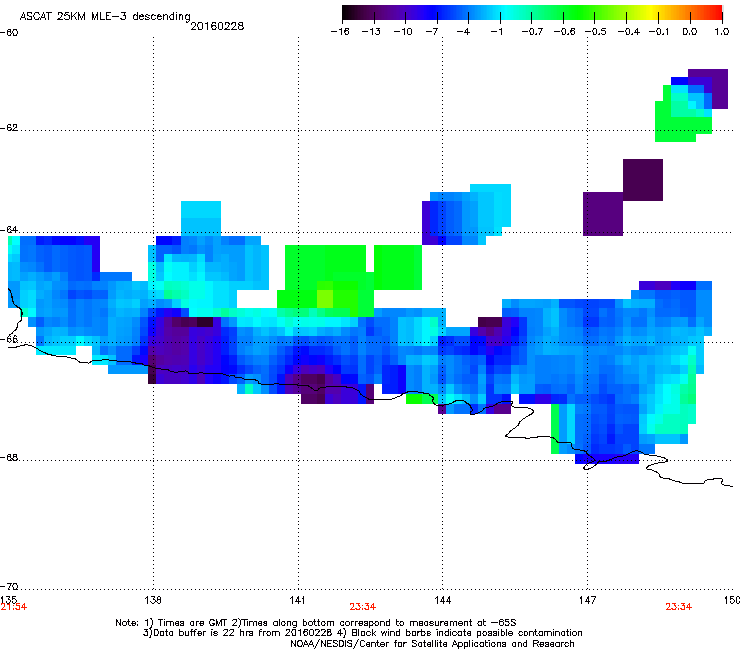Viewport: 740px width, 650px height.
Task: Click the 1.0 label on the color scale
Action: point(722,32)
